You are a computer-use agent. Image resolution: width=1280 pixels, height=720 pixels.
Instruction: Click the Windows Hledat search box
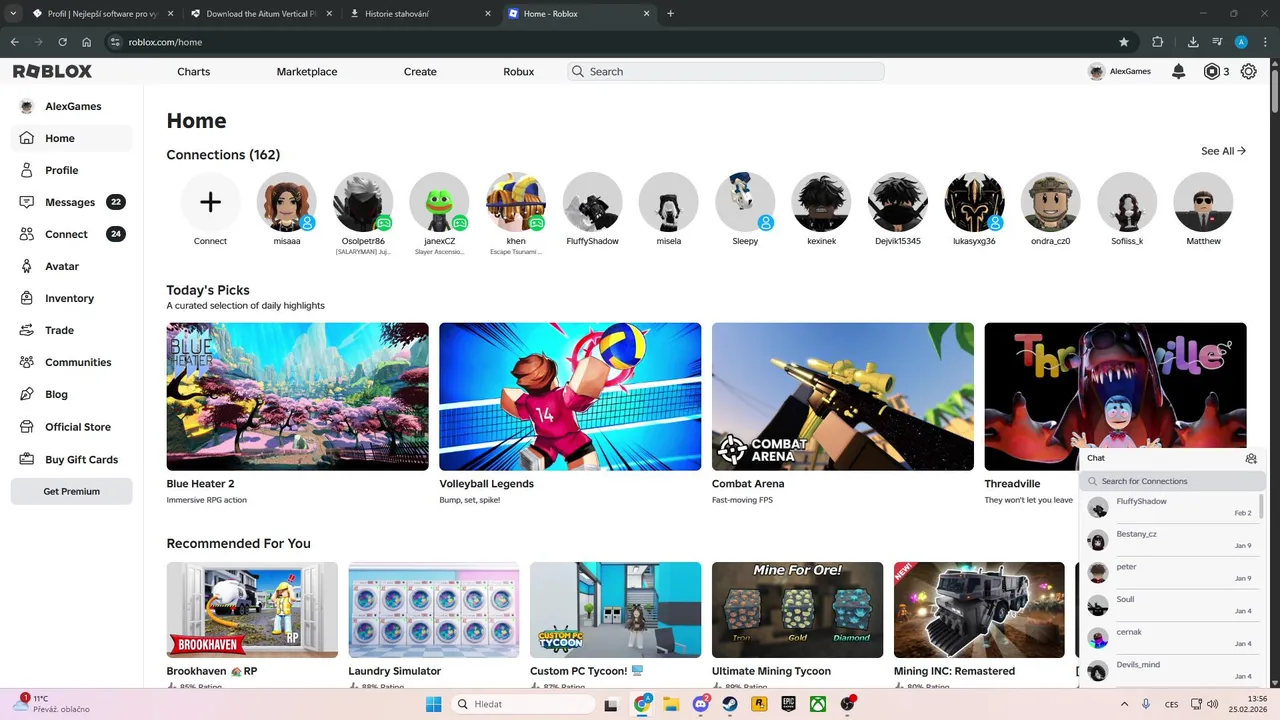pyautogui.click(x=522, y=704)
